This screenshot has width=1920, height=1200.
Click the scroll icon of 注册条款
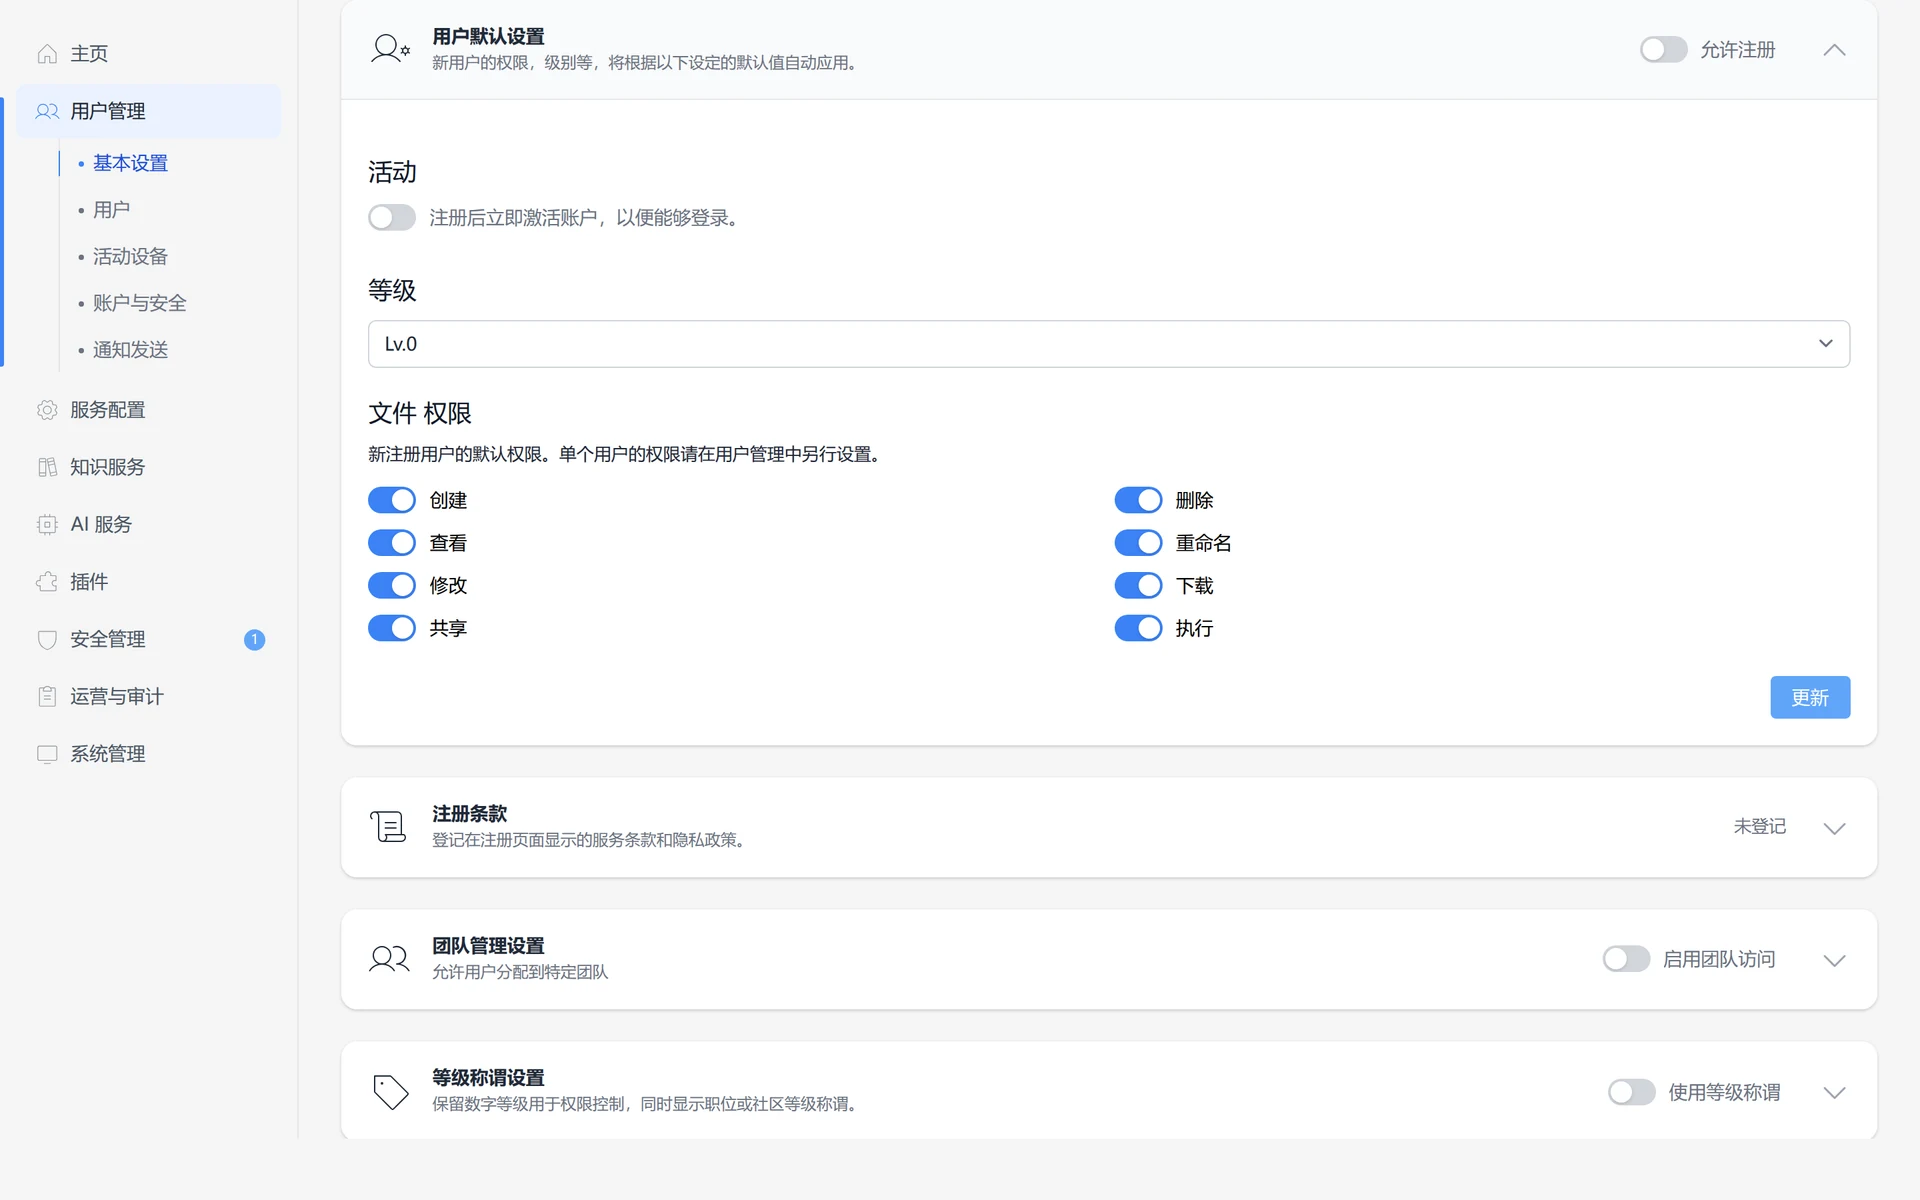pos(388,827)
